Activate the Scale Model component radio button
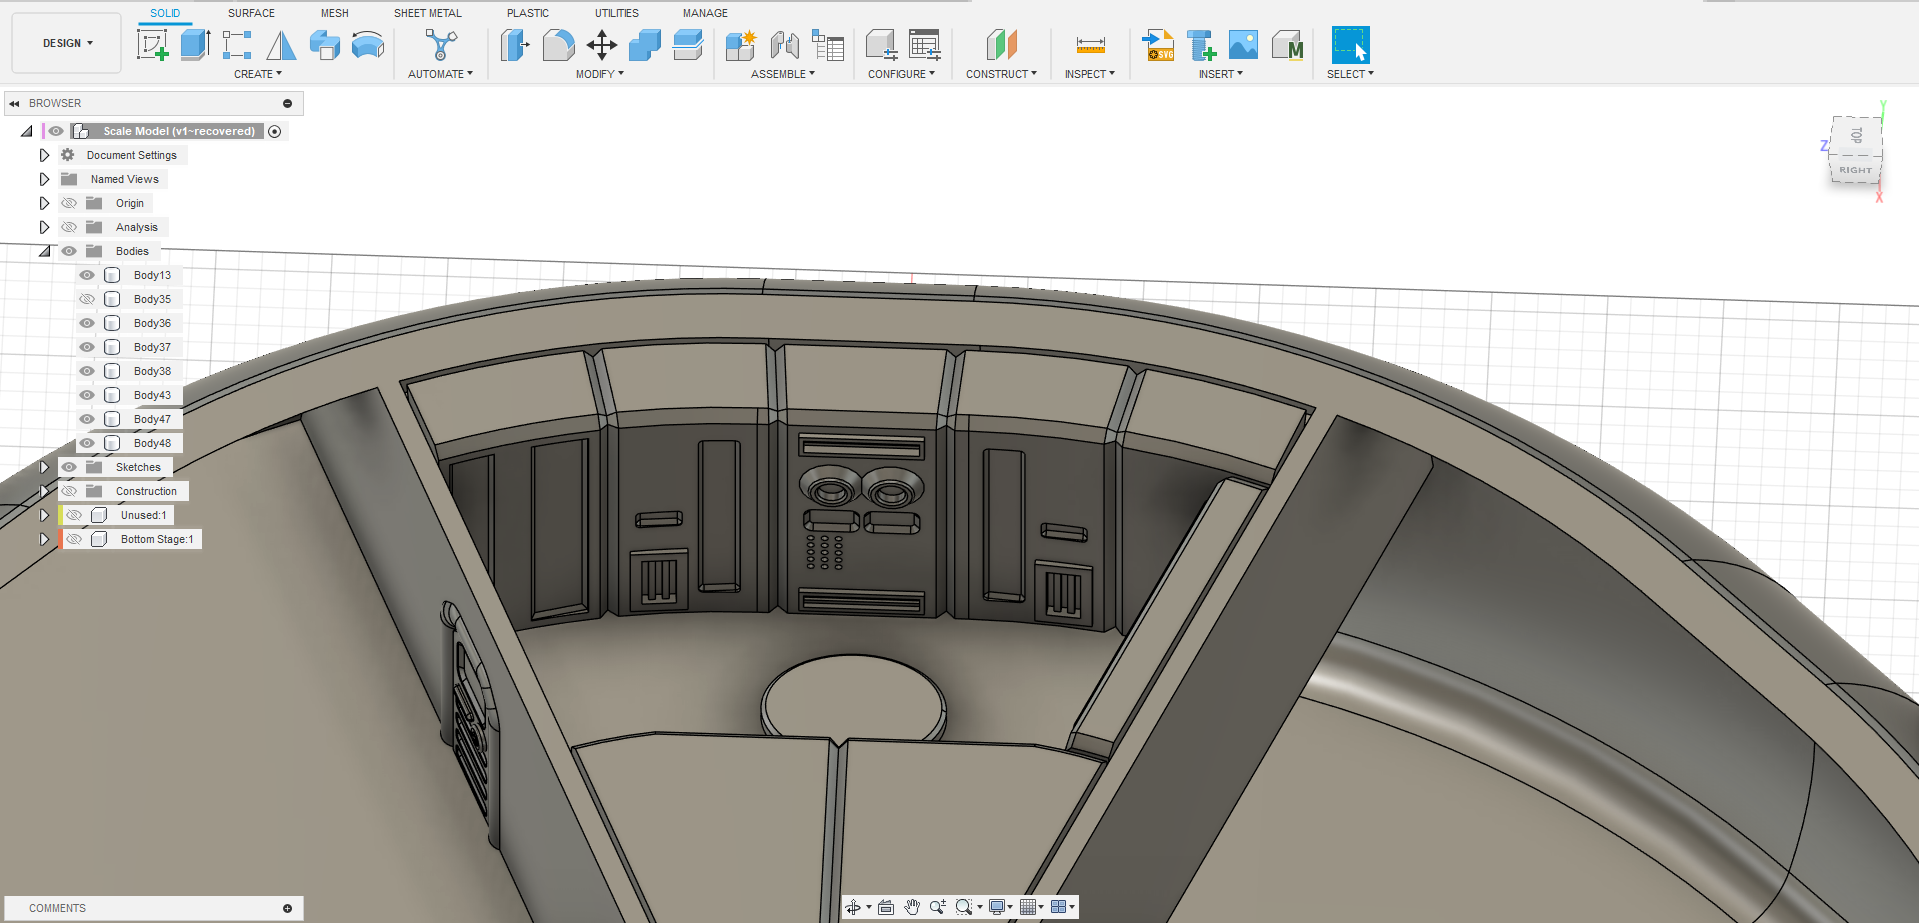Viewport: 1919px width, 923px height. click(275, 131)
